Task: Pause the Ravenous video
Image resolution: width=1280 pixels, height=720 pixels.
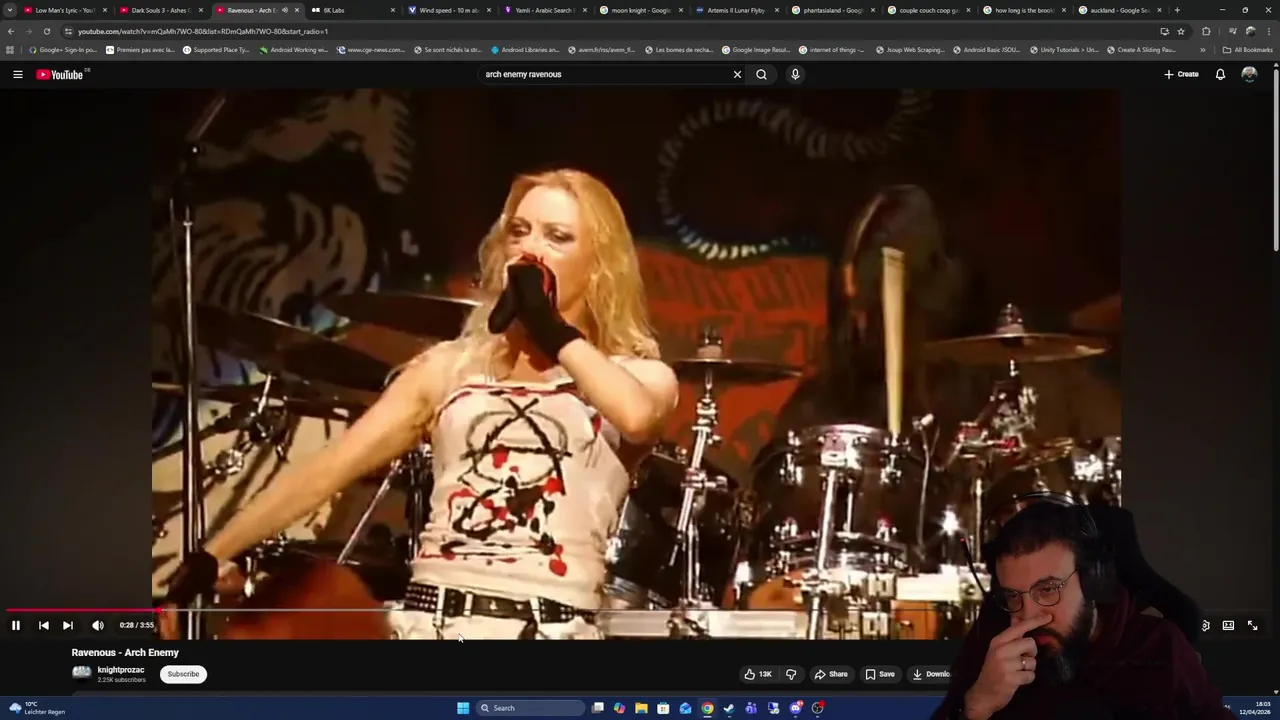Action: 16,625
